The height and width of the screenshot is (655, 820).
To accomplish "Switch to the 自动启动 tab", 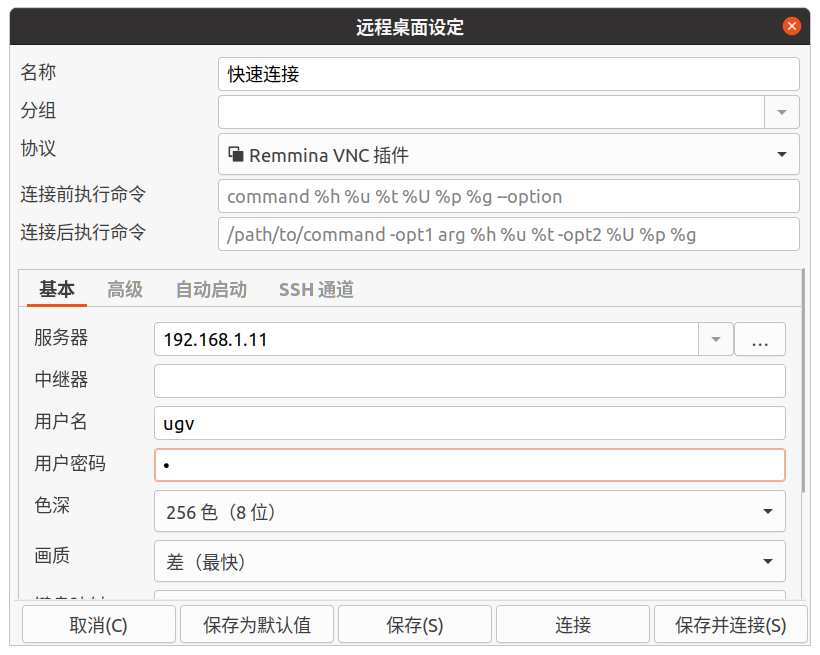I will [210, 289].
